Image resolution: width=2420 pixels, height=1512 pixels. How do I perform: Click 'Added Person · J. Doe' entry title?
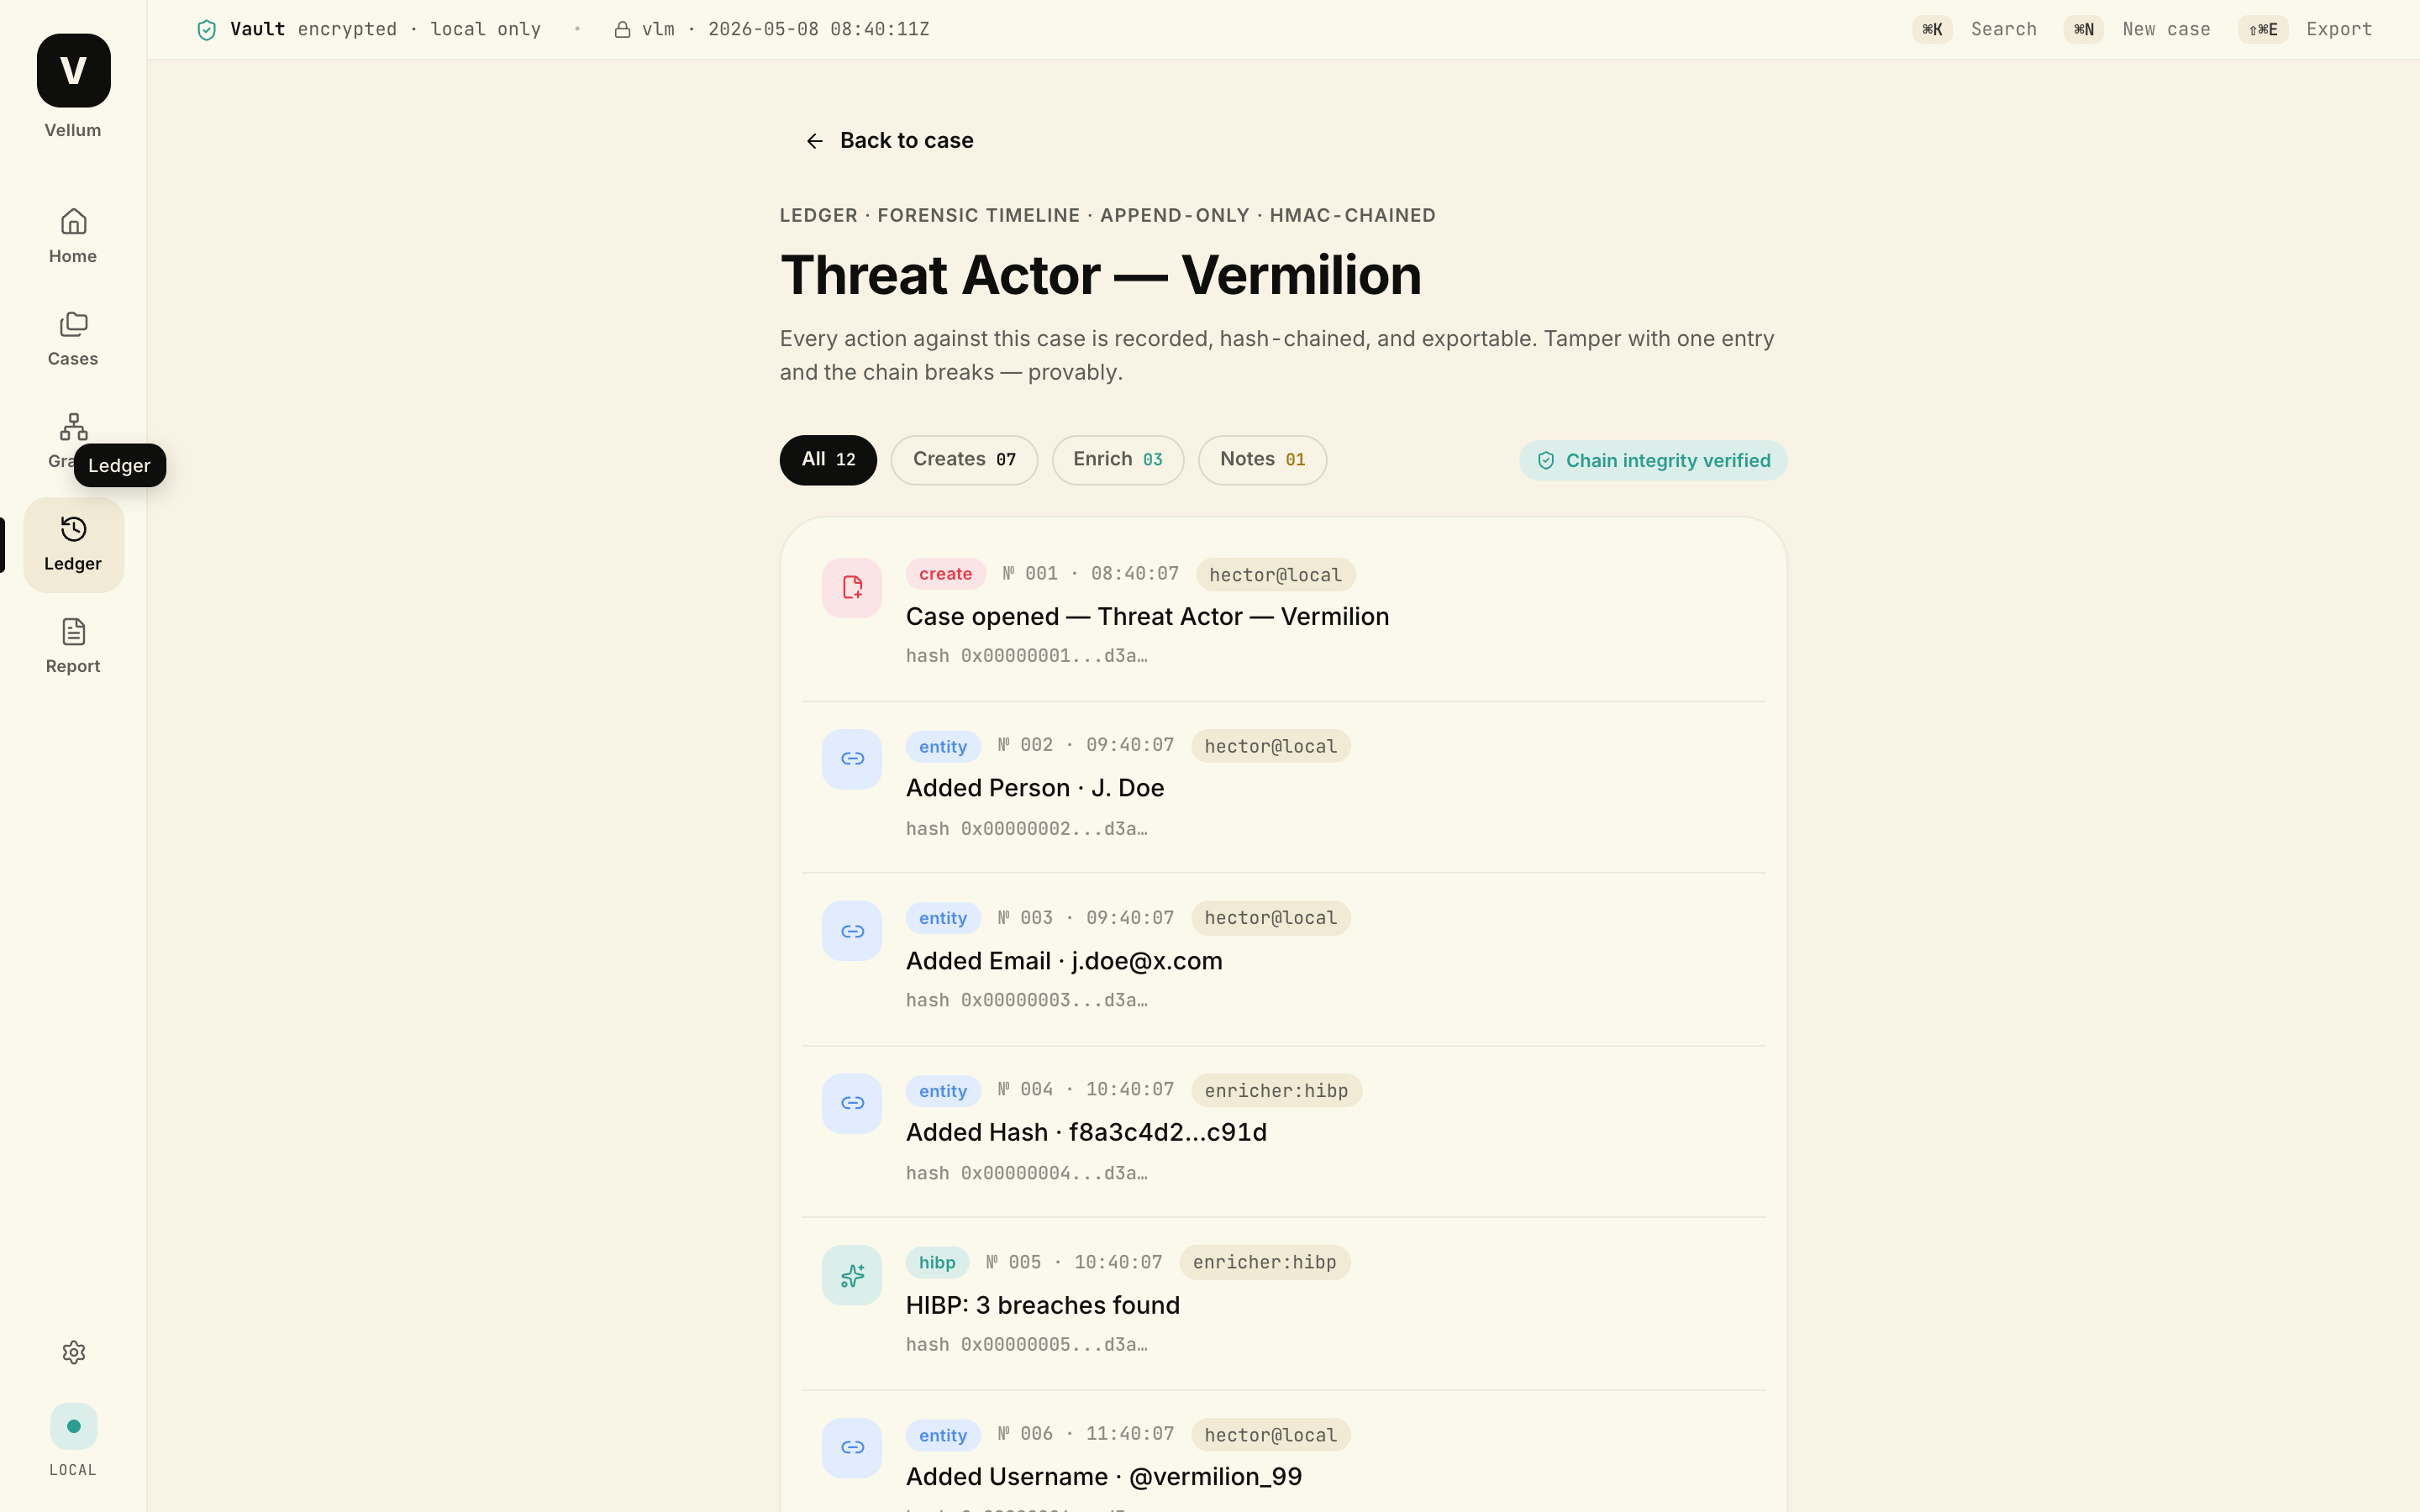[1035, 788]
